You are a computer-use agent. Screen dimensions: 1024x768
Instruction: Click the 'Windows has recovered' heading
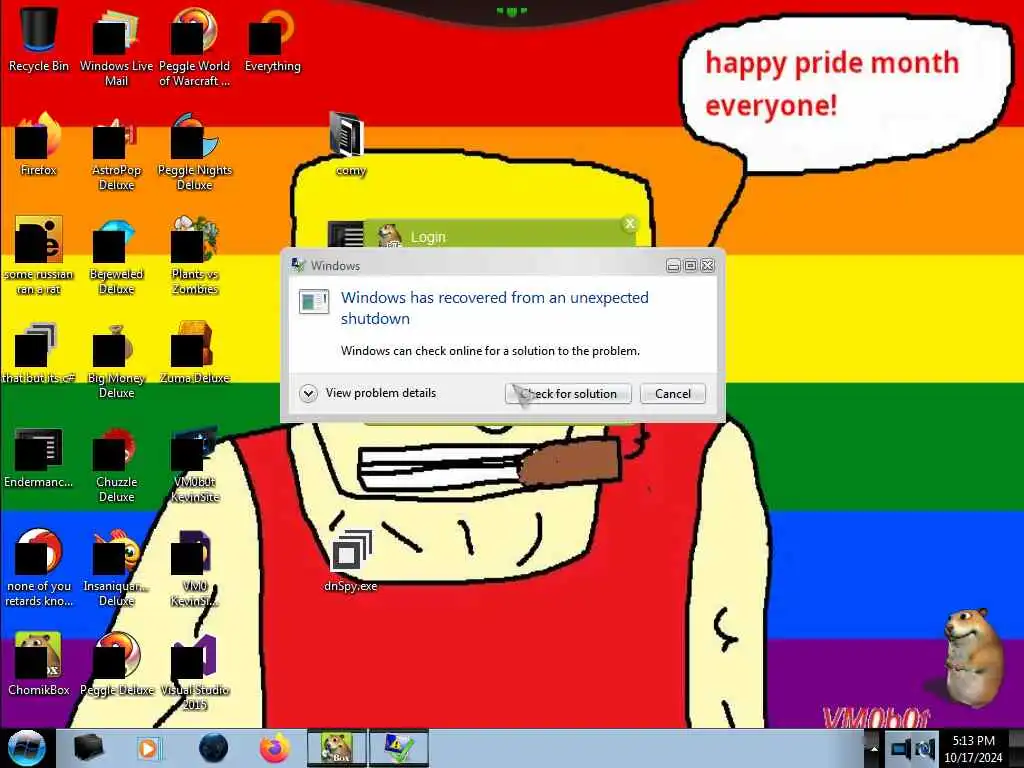[495, 308]
